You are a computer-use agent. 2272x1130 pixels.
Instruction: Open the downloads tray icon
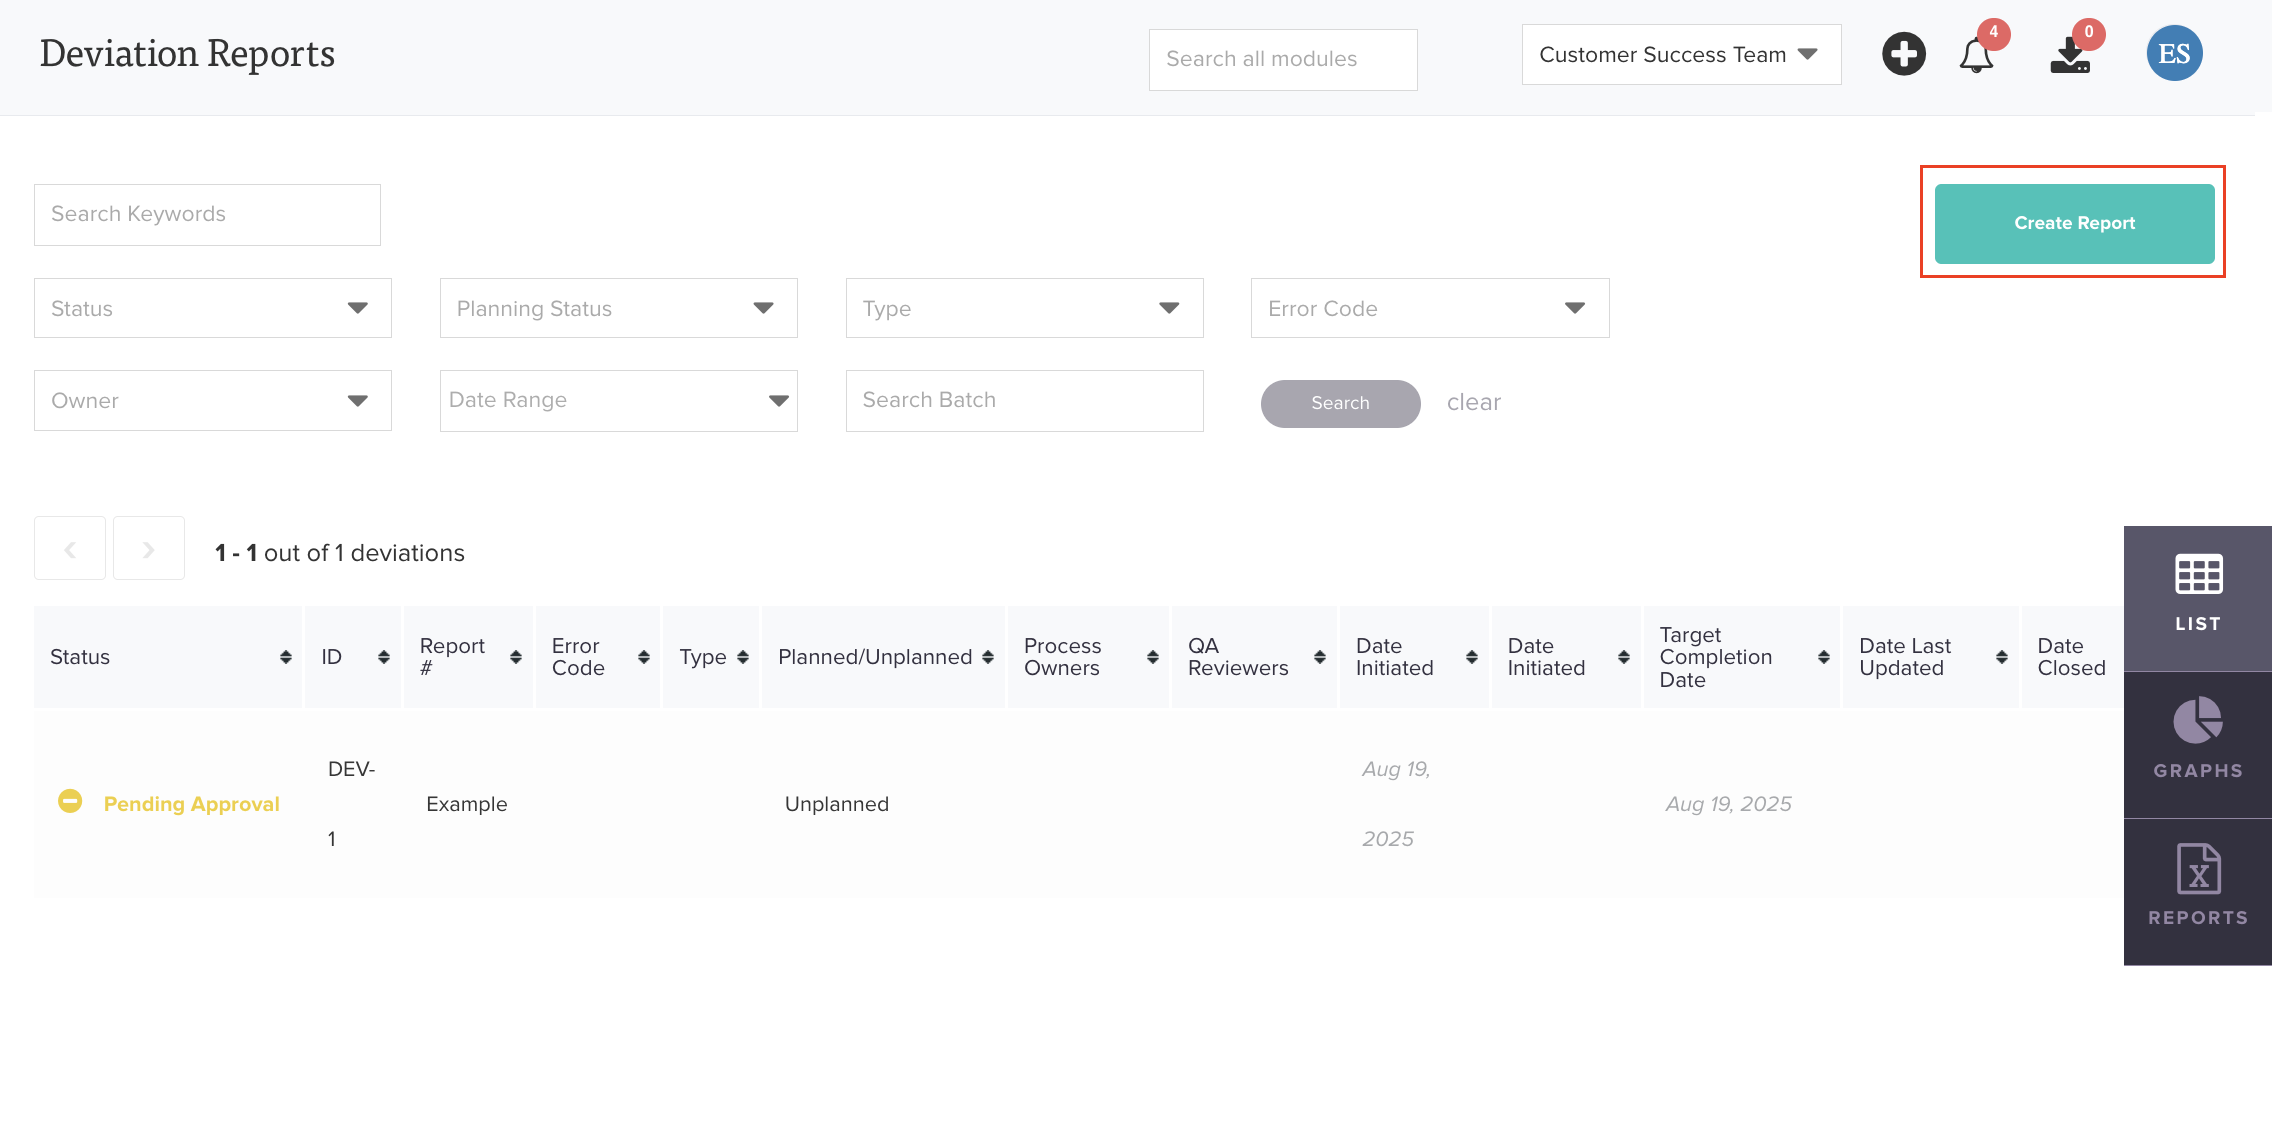tap(2070, 56)
